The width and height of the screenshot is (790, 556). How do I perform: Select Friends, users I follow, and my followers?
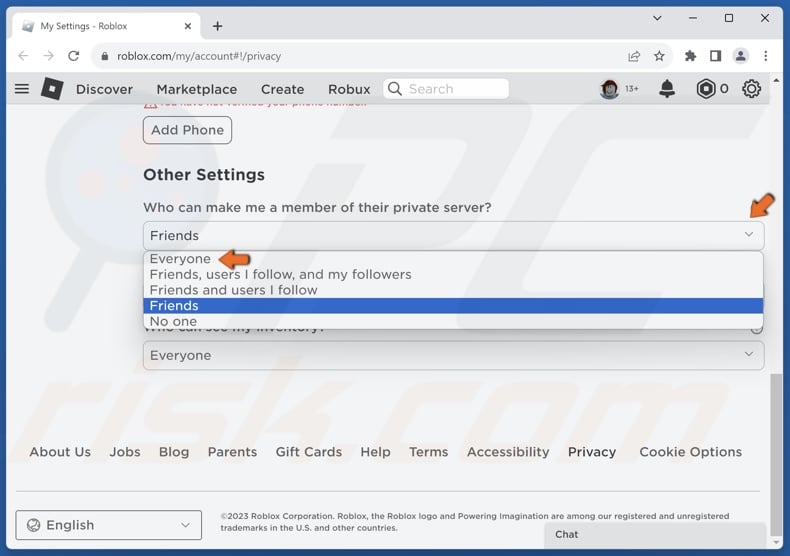(453, 274)
